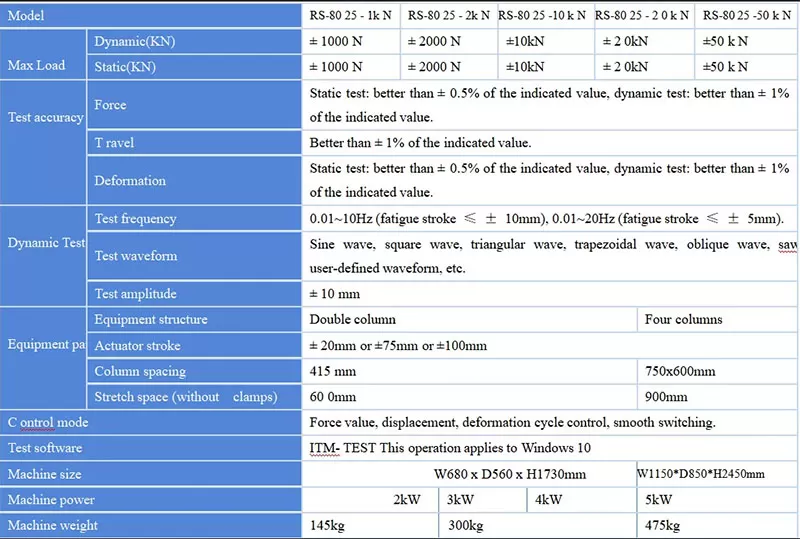Viewport: 800px width, 539px height.
Task: Click the "Max Load" row label
Action: point(36,65)
